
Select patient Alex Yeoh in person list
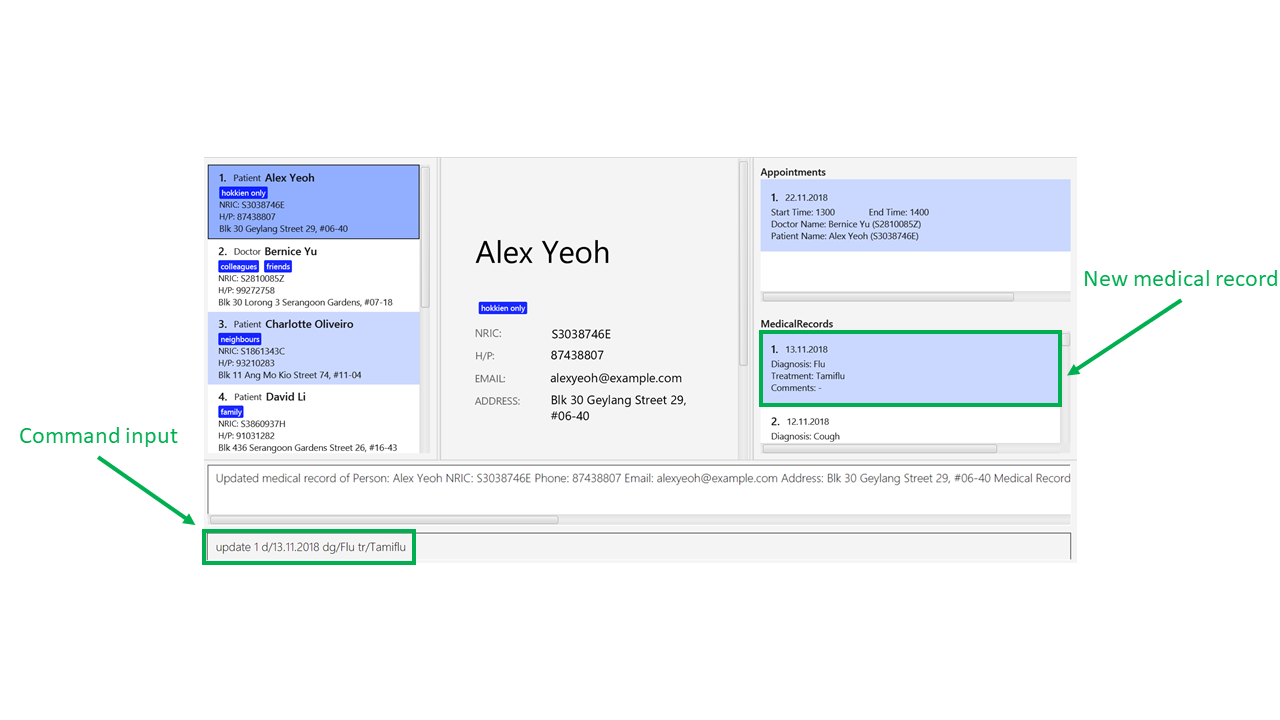click(313, 202)
